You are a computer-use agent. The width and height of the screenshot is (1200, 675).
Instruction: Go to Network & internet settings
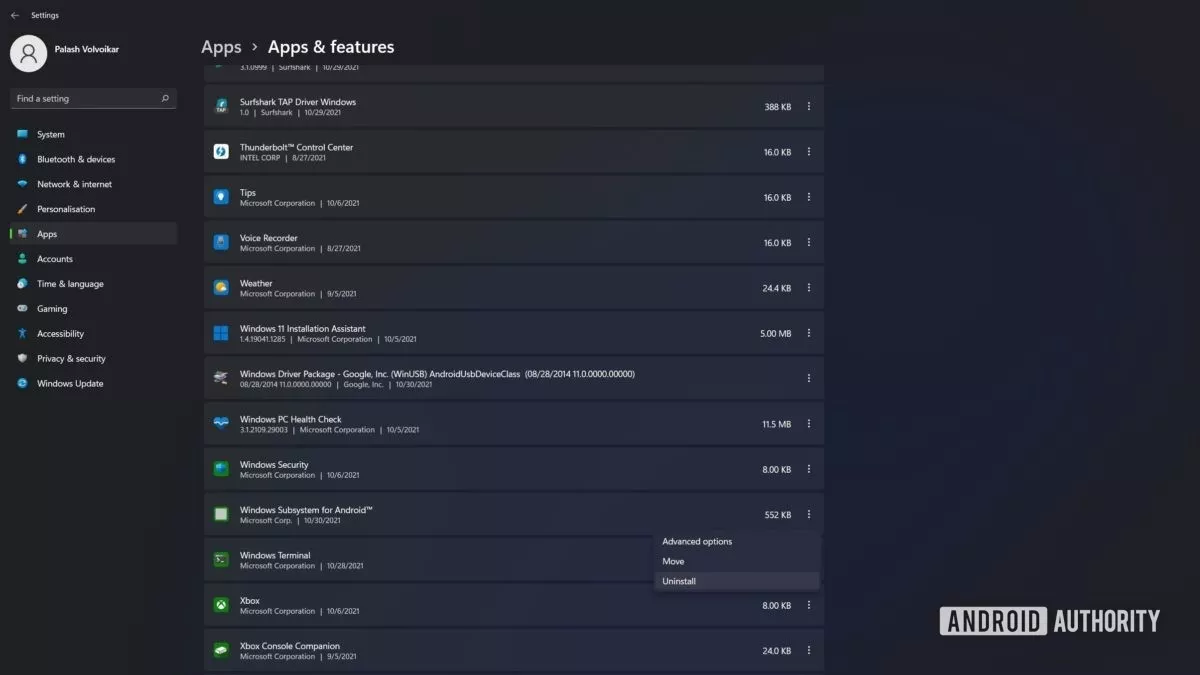coord(93,184)
